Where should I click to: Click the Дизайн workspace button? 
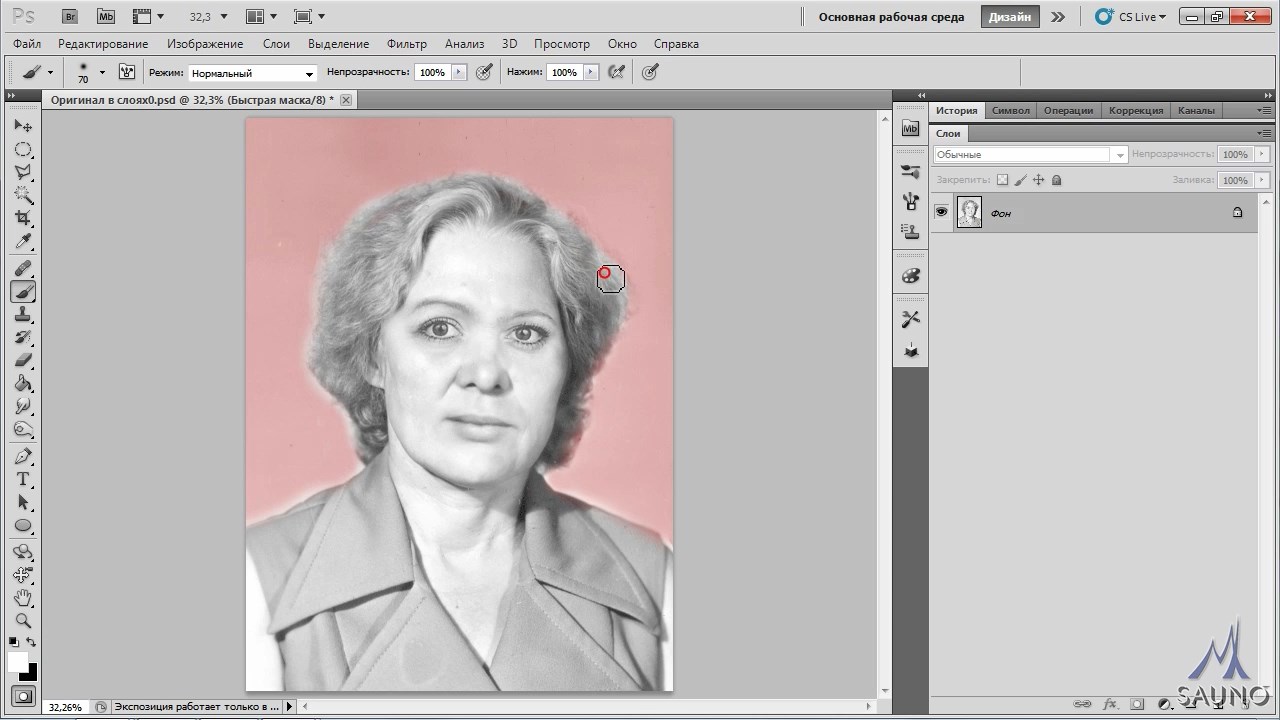coord(1010,17)
